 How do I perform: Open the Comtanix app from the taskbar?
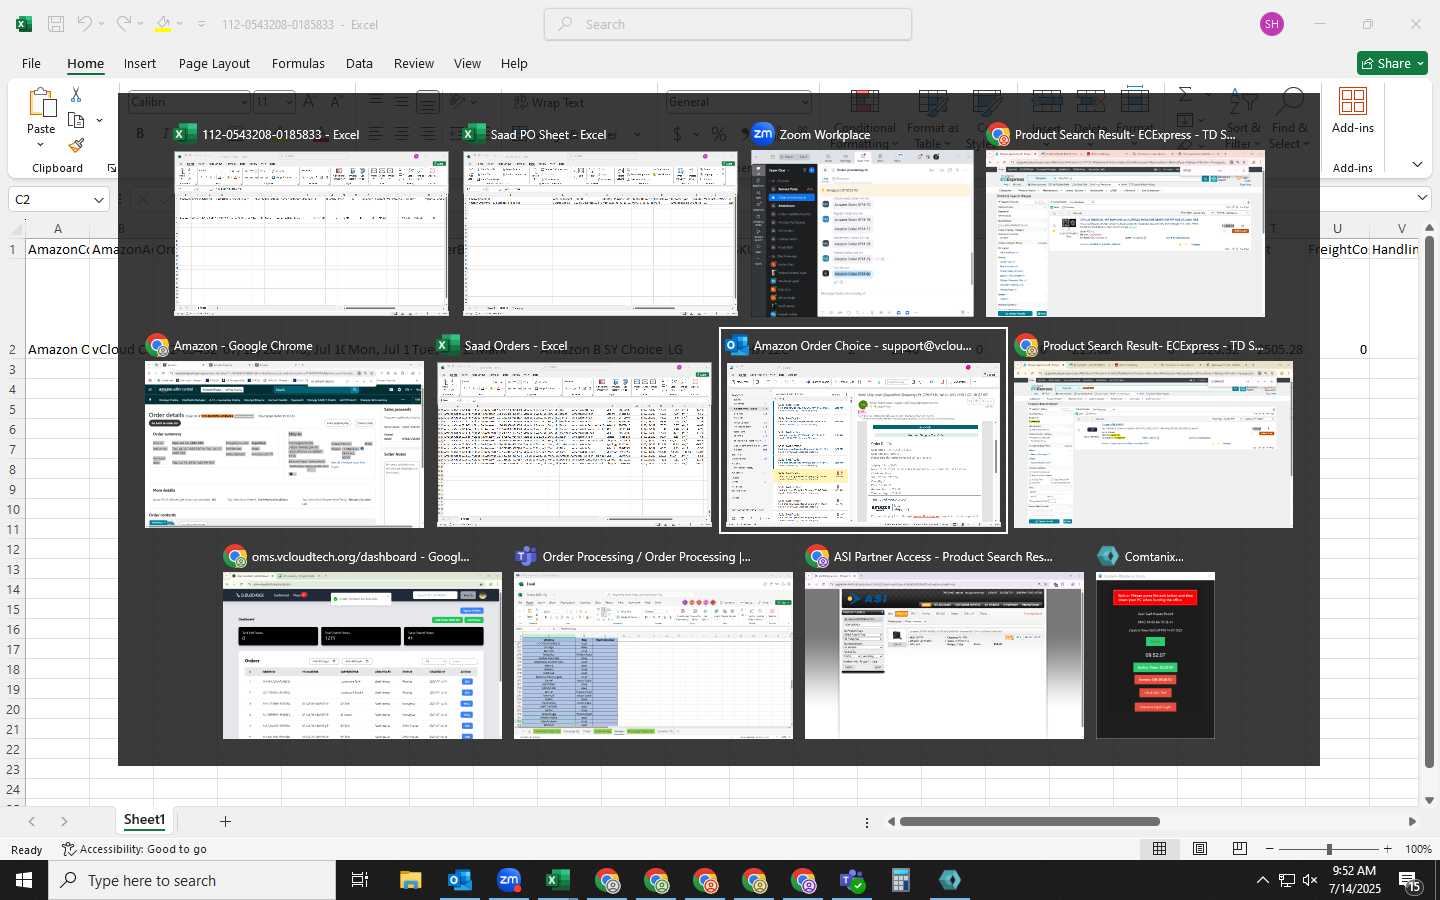[x=949, y=880]
